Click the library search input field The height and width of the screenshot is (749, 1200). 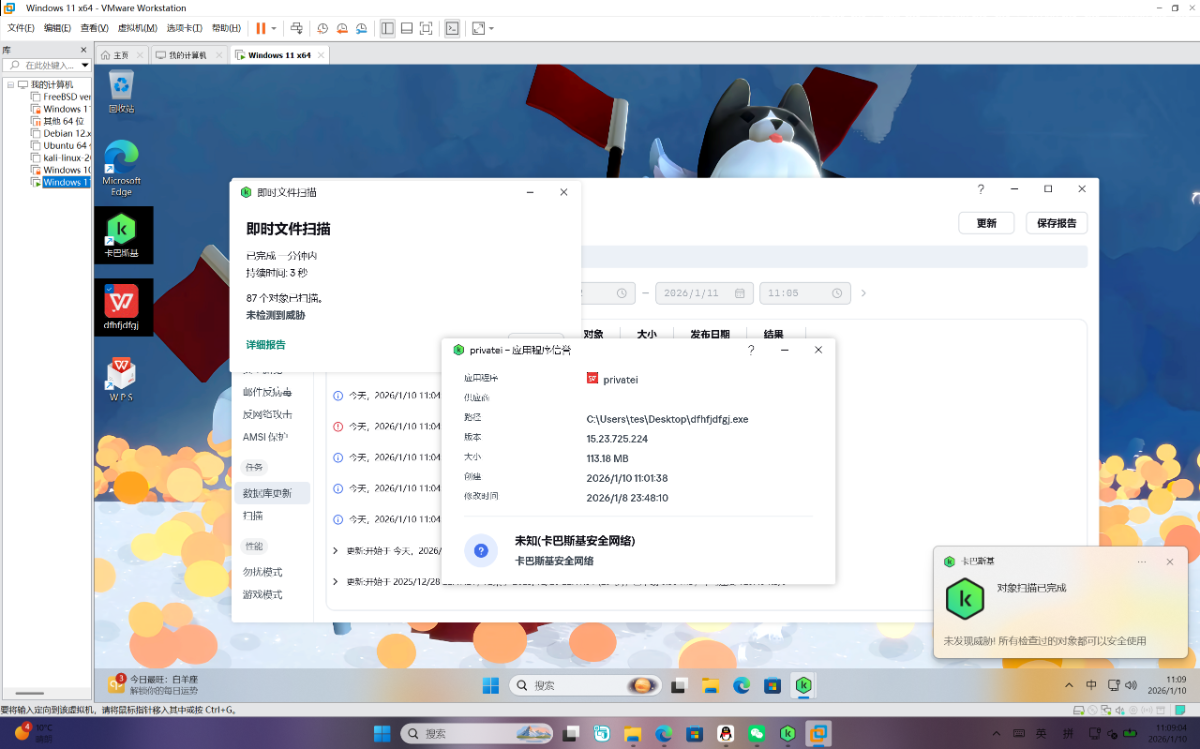pos(42,65)
